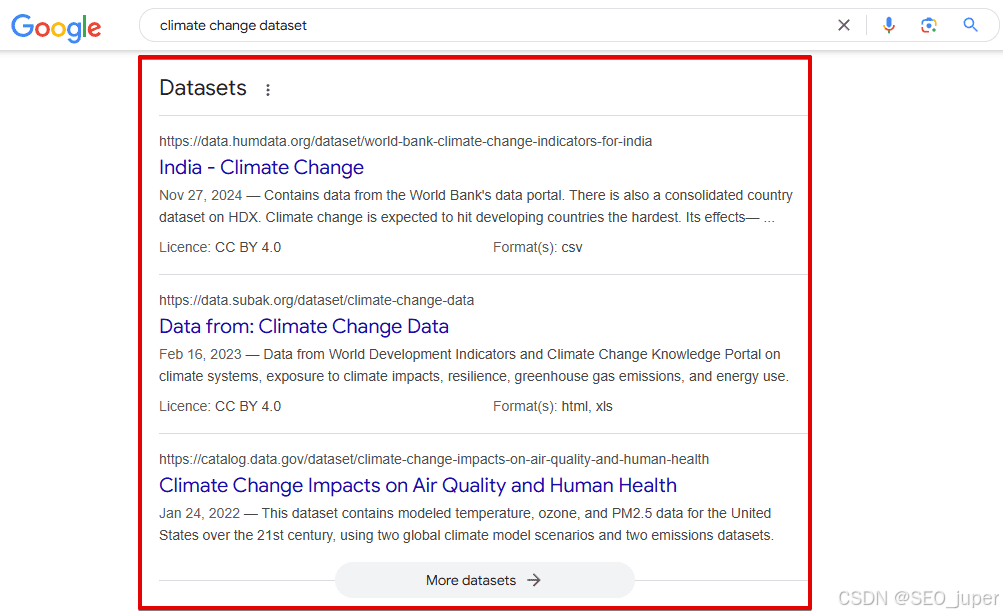
Task: Click the arrow icon in More datasets
Action: click(533, 580)
